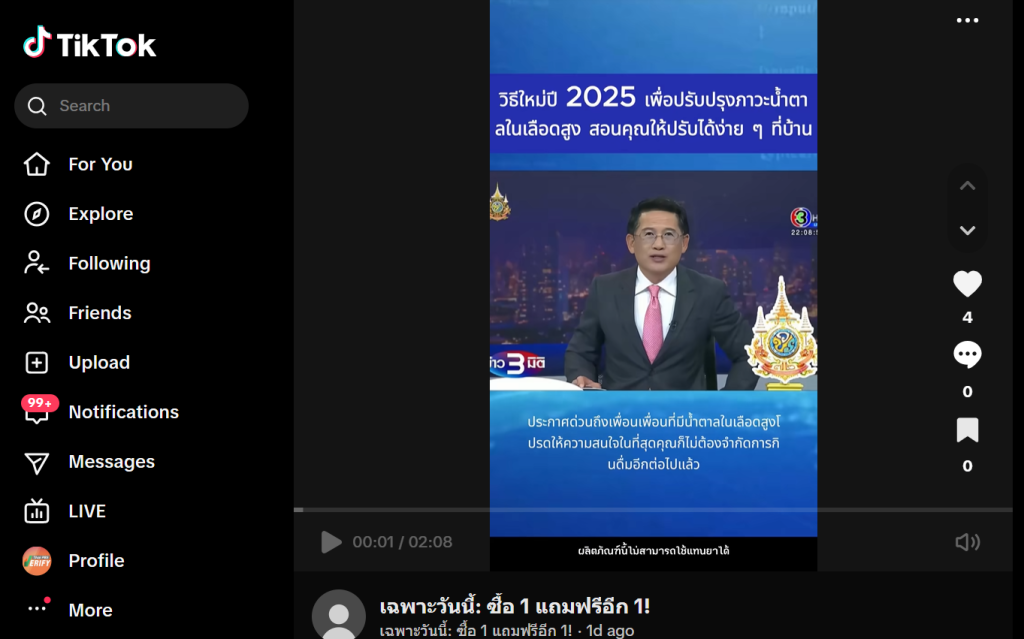Toggle the video volume speaker icon
1024x639 pixels.
click(967, 542)
